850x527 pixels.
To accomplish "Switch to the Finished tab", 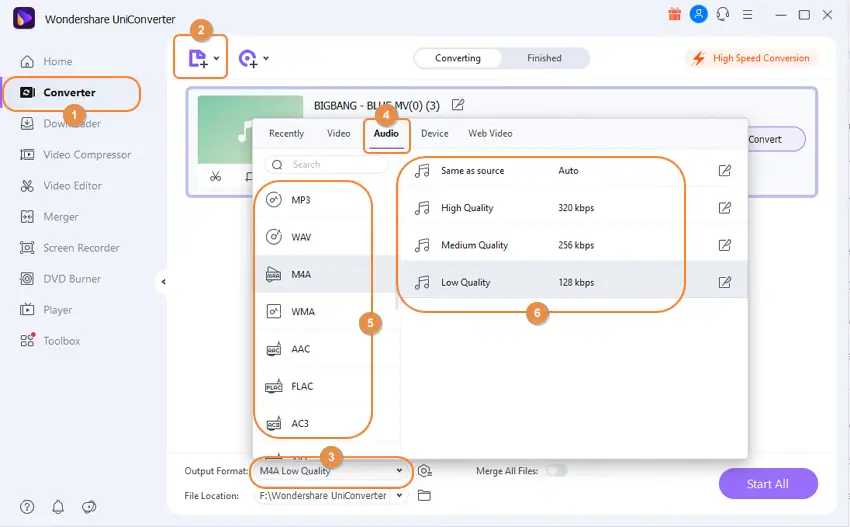I will click(x=544, y=58).
